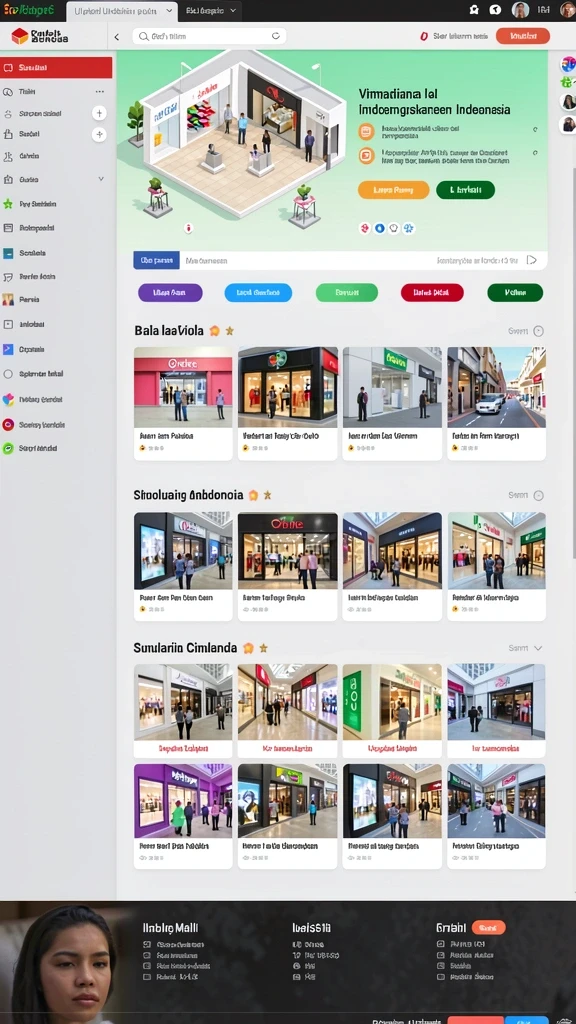The height and width of the screenshot is (1024, 576).
Task: Click the dark green button in the hero banner
Action: click(x=465, y=190)
